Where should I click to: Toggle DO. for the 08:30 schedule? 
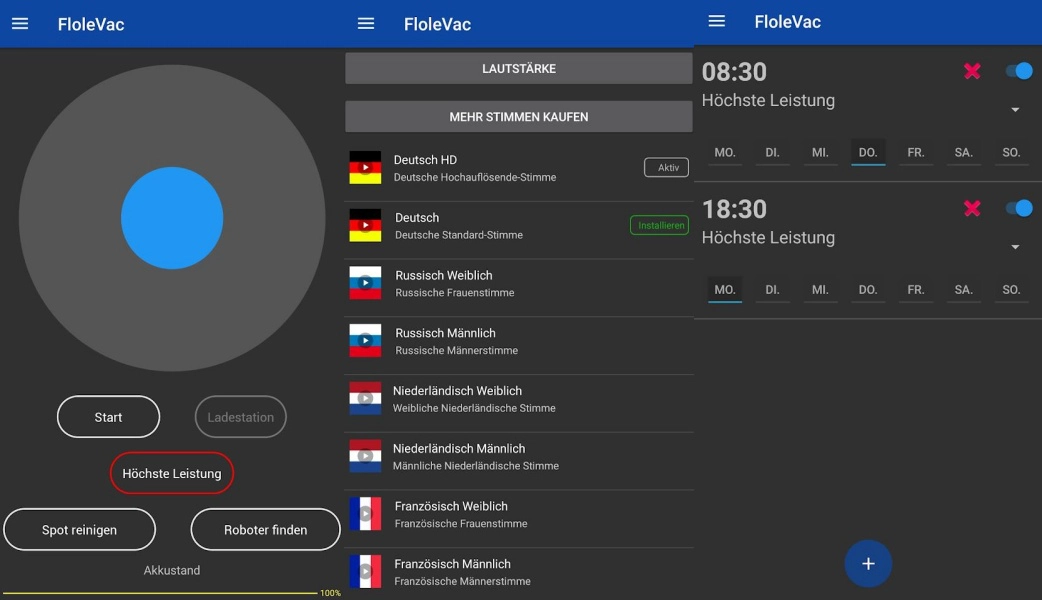[868, 153]
